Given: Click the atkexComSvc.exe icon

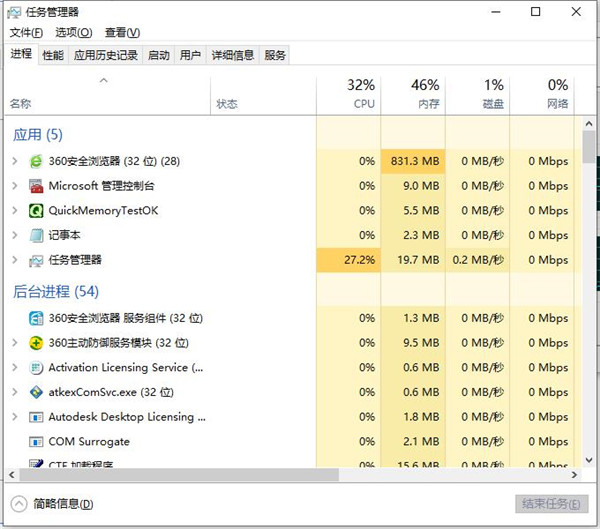Looking at the screenshot, I should (36, 392).
